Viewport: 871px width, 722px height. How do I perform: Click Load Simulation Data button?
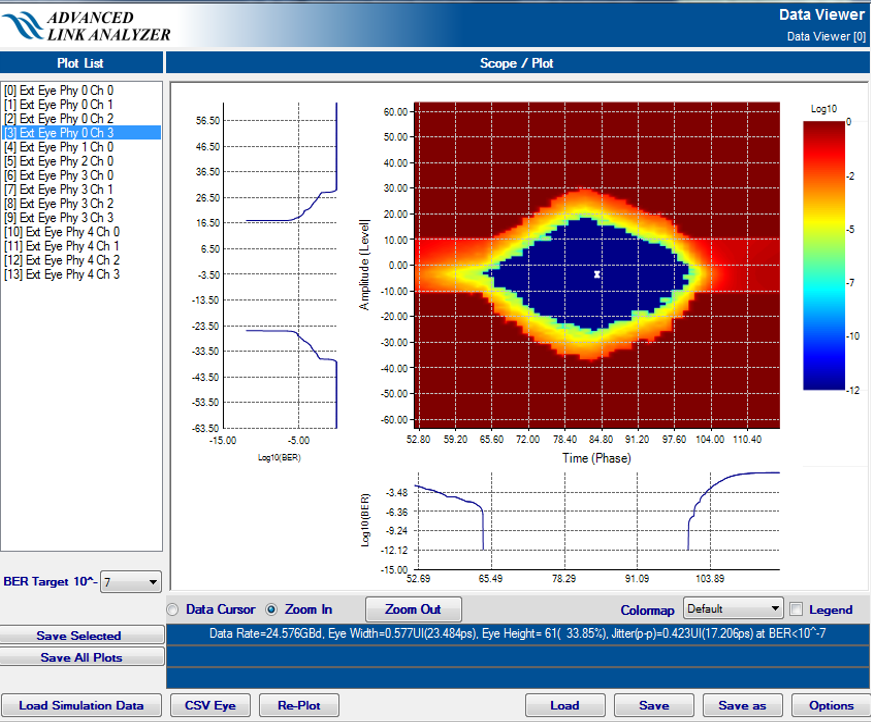(81, 705)
